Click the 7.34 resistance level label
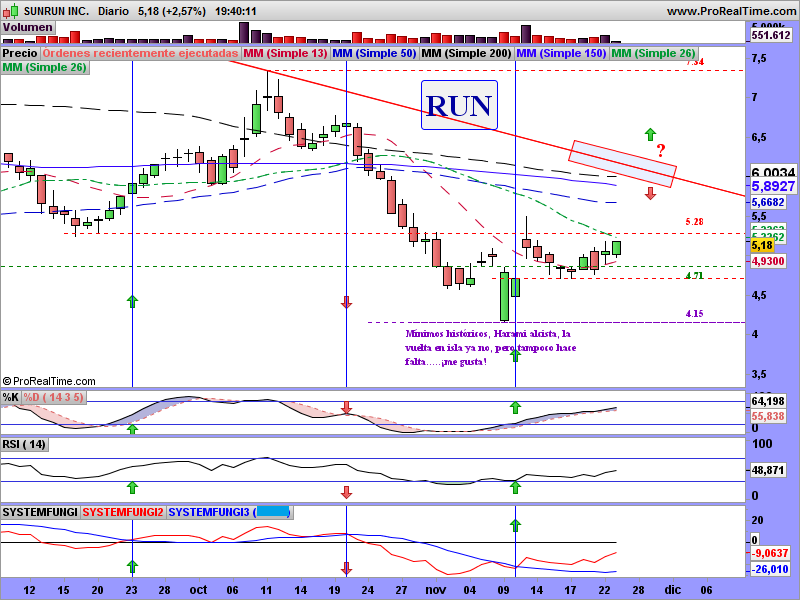Viewport: 800px width, 600px height. tap(695, 62)
